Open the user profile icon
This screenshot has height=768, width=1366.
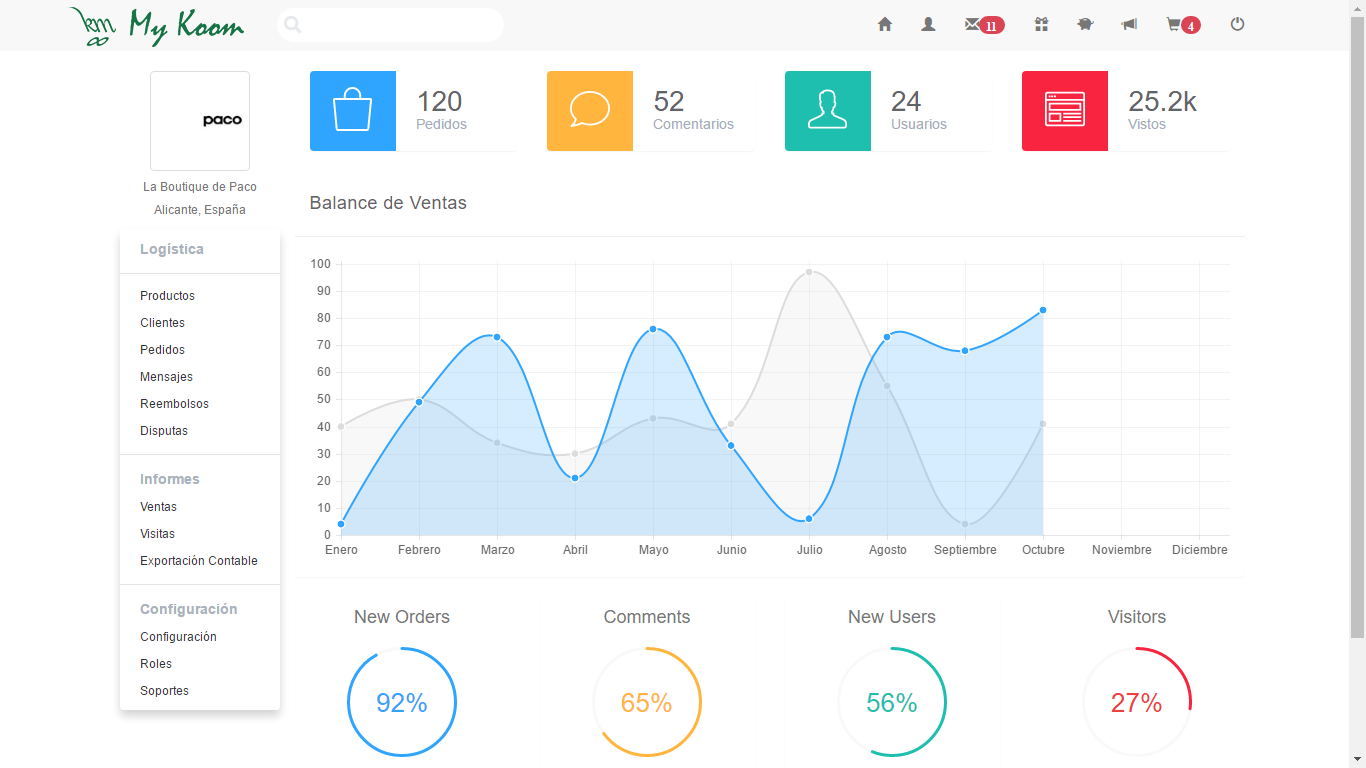tap(928, 25)
